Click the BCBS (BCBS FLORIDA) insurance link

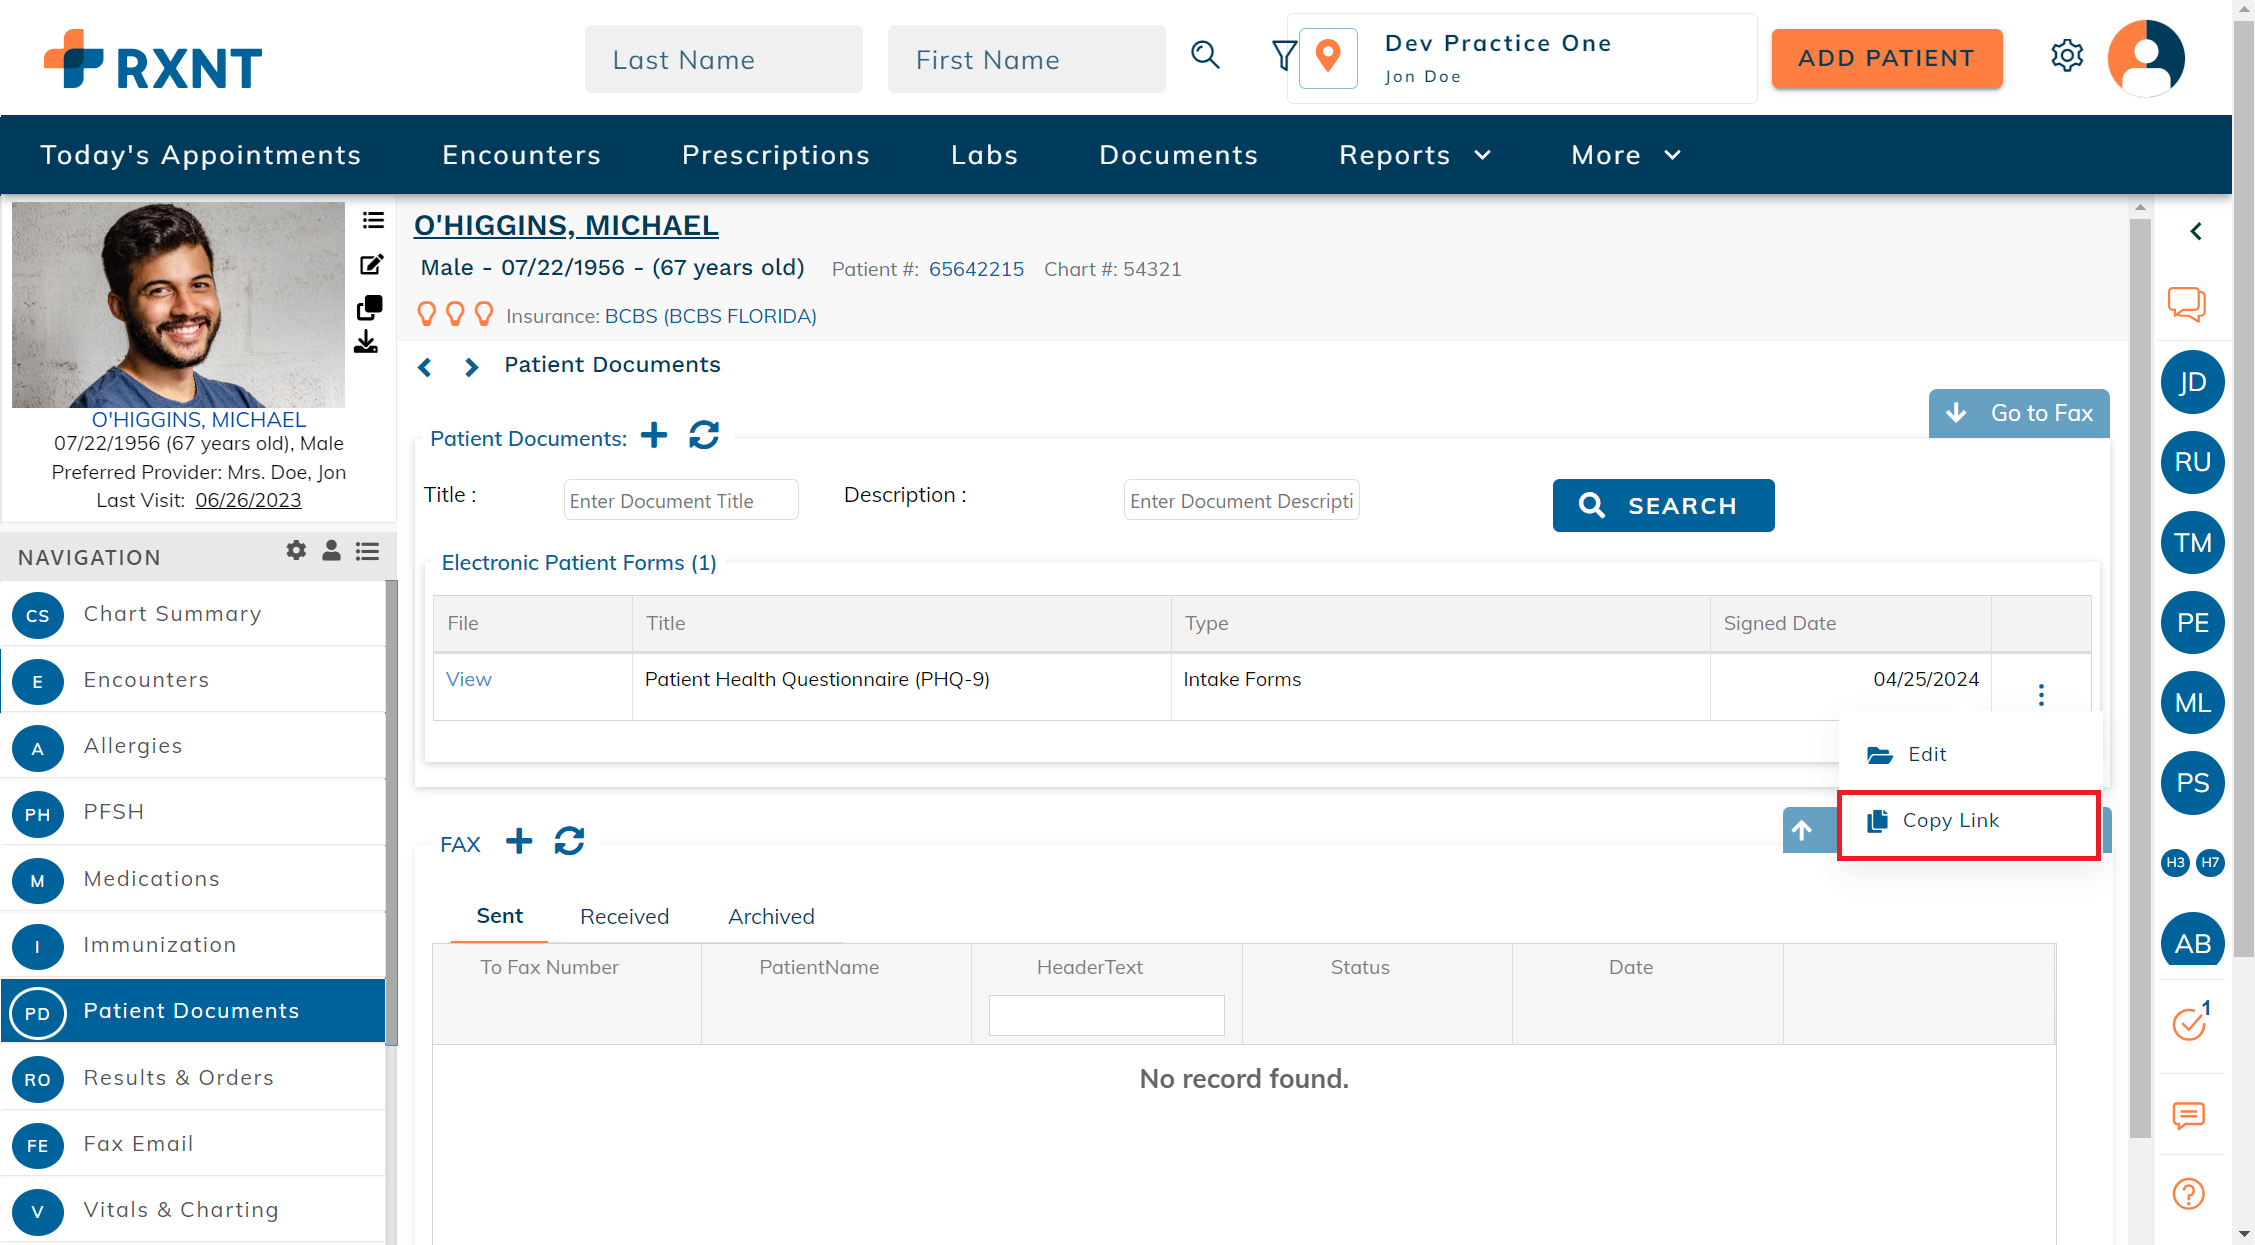pos(711,316)
